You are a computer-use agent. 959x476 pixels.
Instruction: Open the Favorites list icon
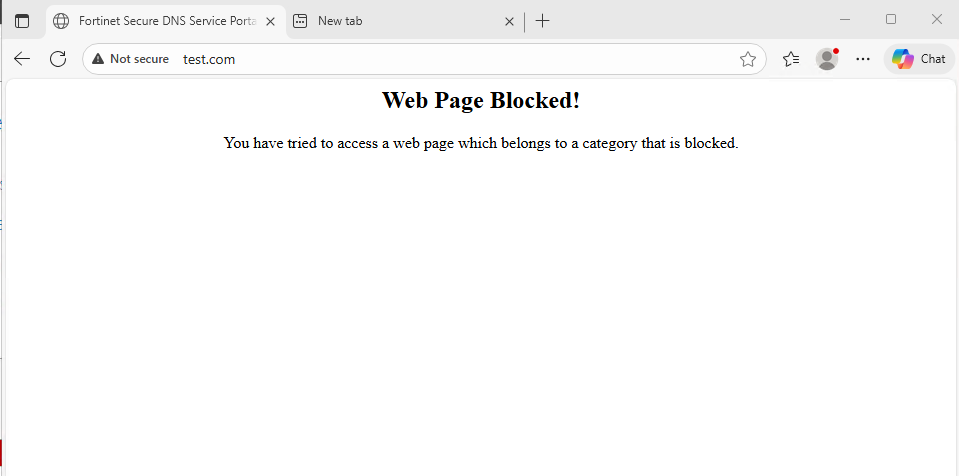pos(791,59)
